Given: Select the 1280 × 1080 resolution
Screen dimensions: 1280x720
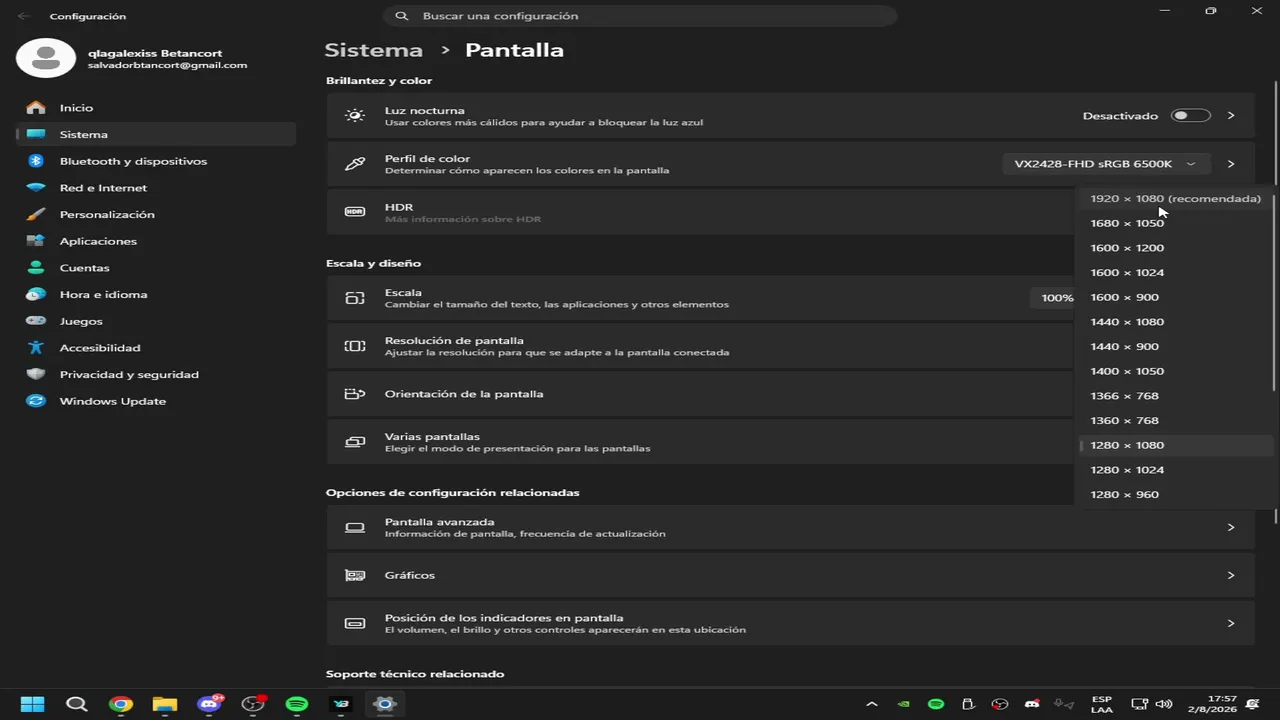Looking at the screenshot, I should click(1174, 445).
